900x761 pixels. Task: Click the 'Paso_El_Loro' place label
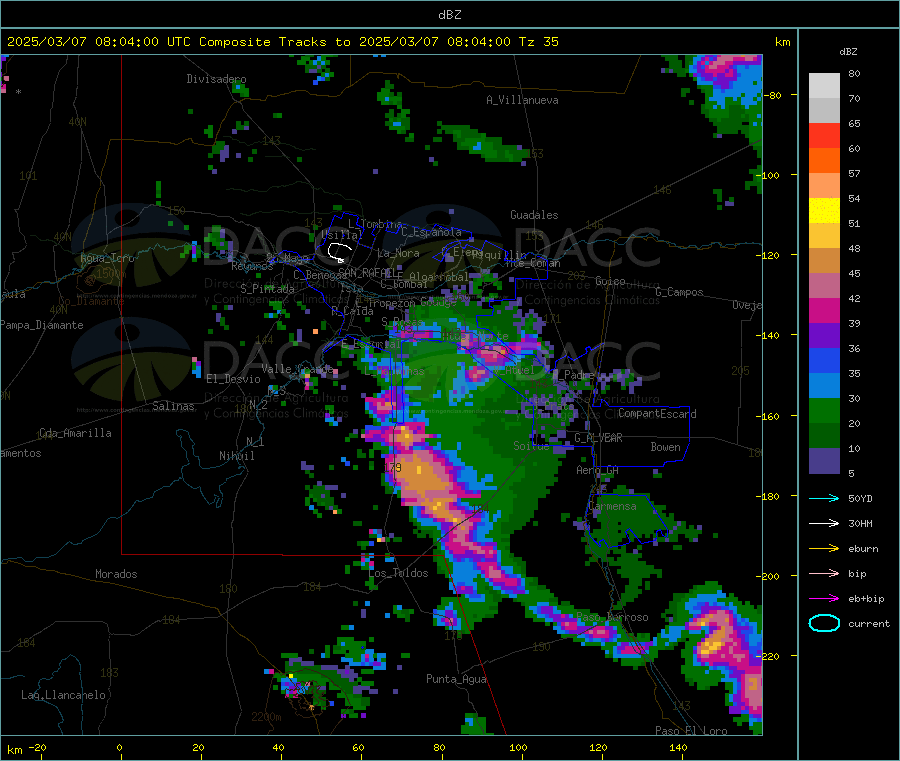[x=691, y=731]
